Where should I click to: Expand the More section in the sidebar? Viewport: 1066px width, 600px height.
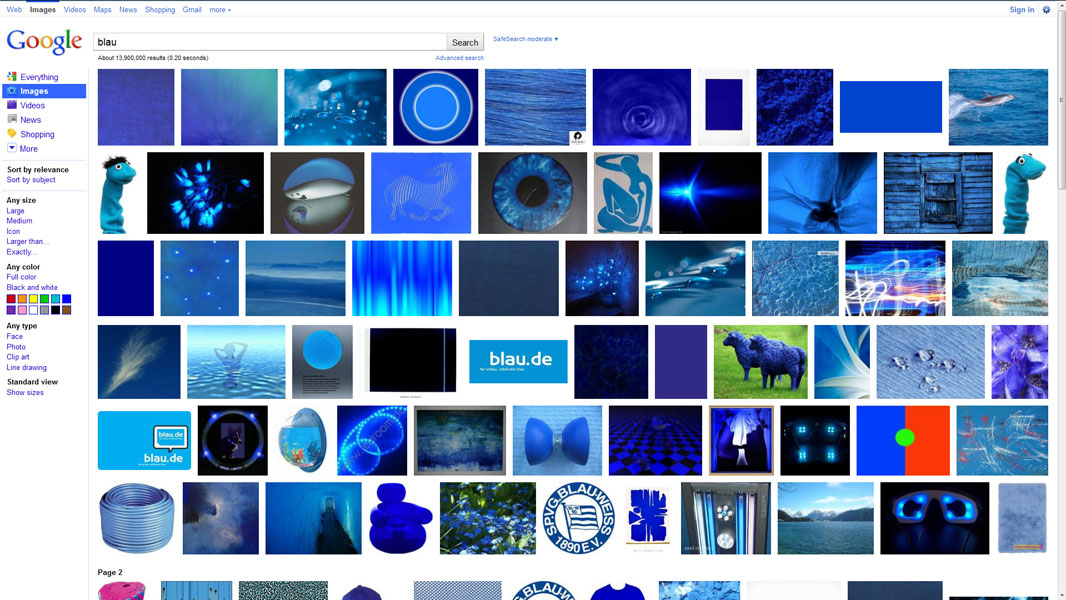click(12, 148)
